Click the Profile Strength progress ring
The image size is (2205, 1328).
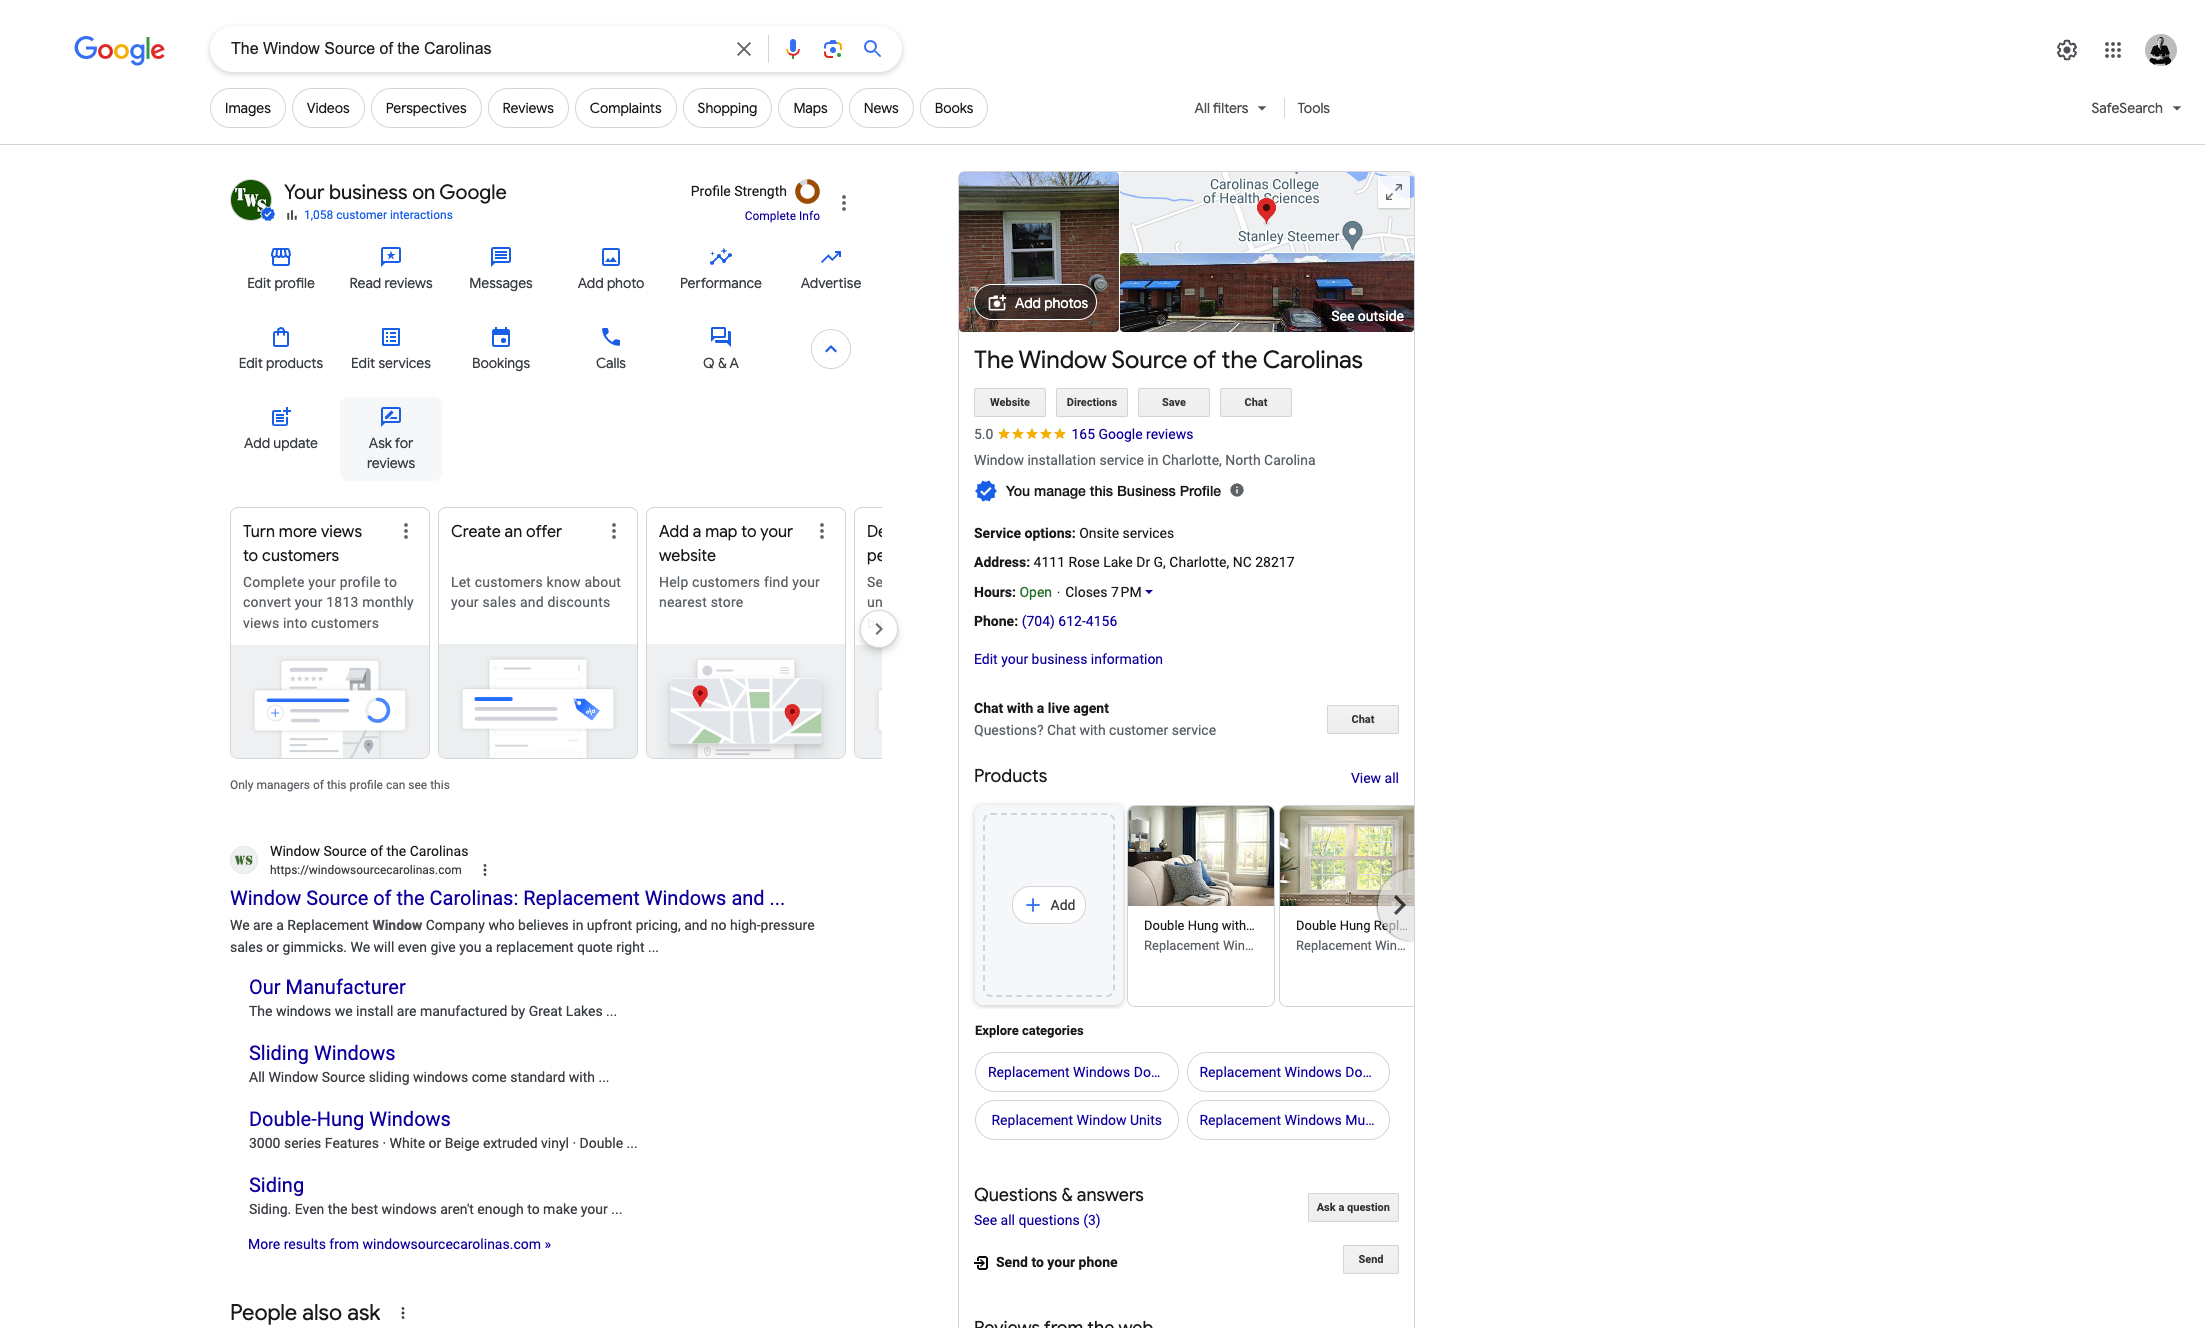807,191
